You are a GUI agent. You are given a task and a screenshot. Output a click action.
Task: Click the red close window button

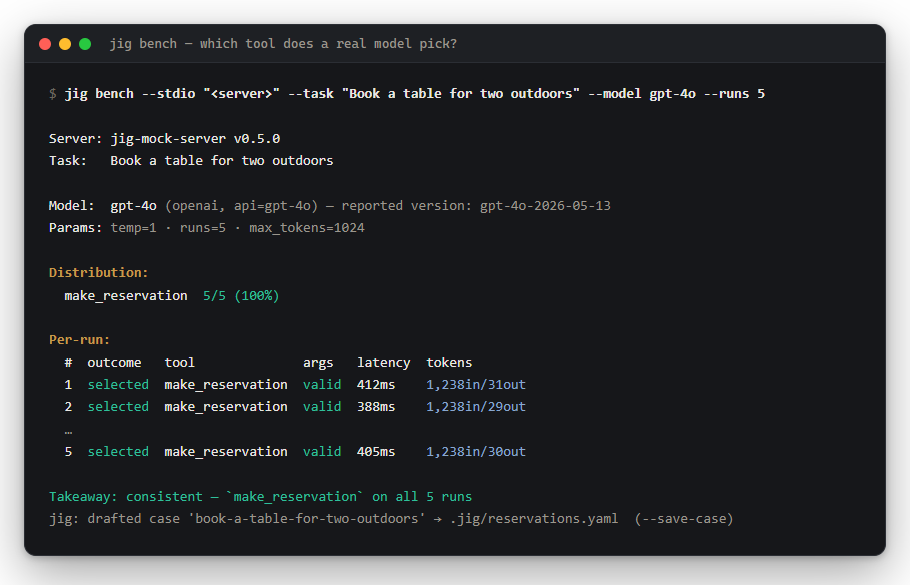45,44
